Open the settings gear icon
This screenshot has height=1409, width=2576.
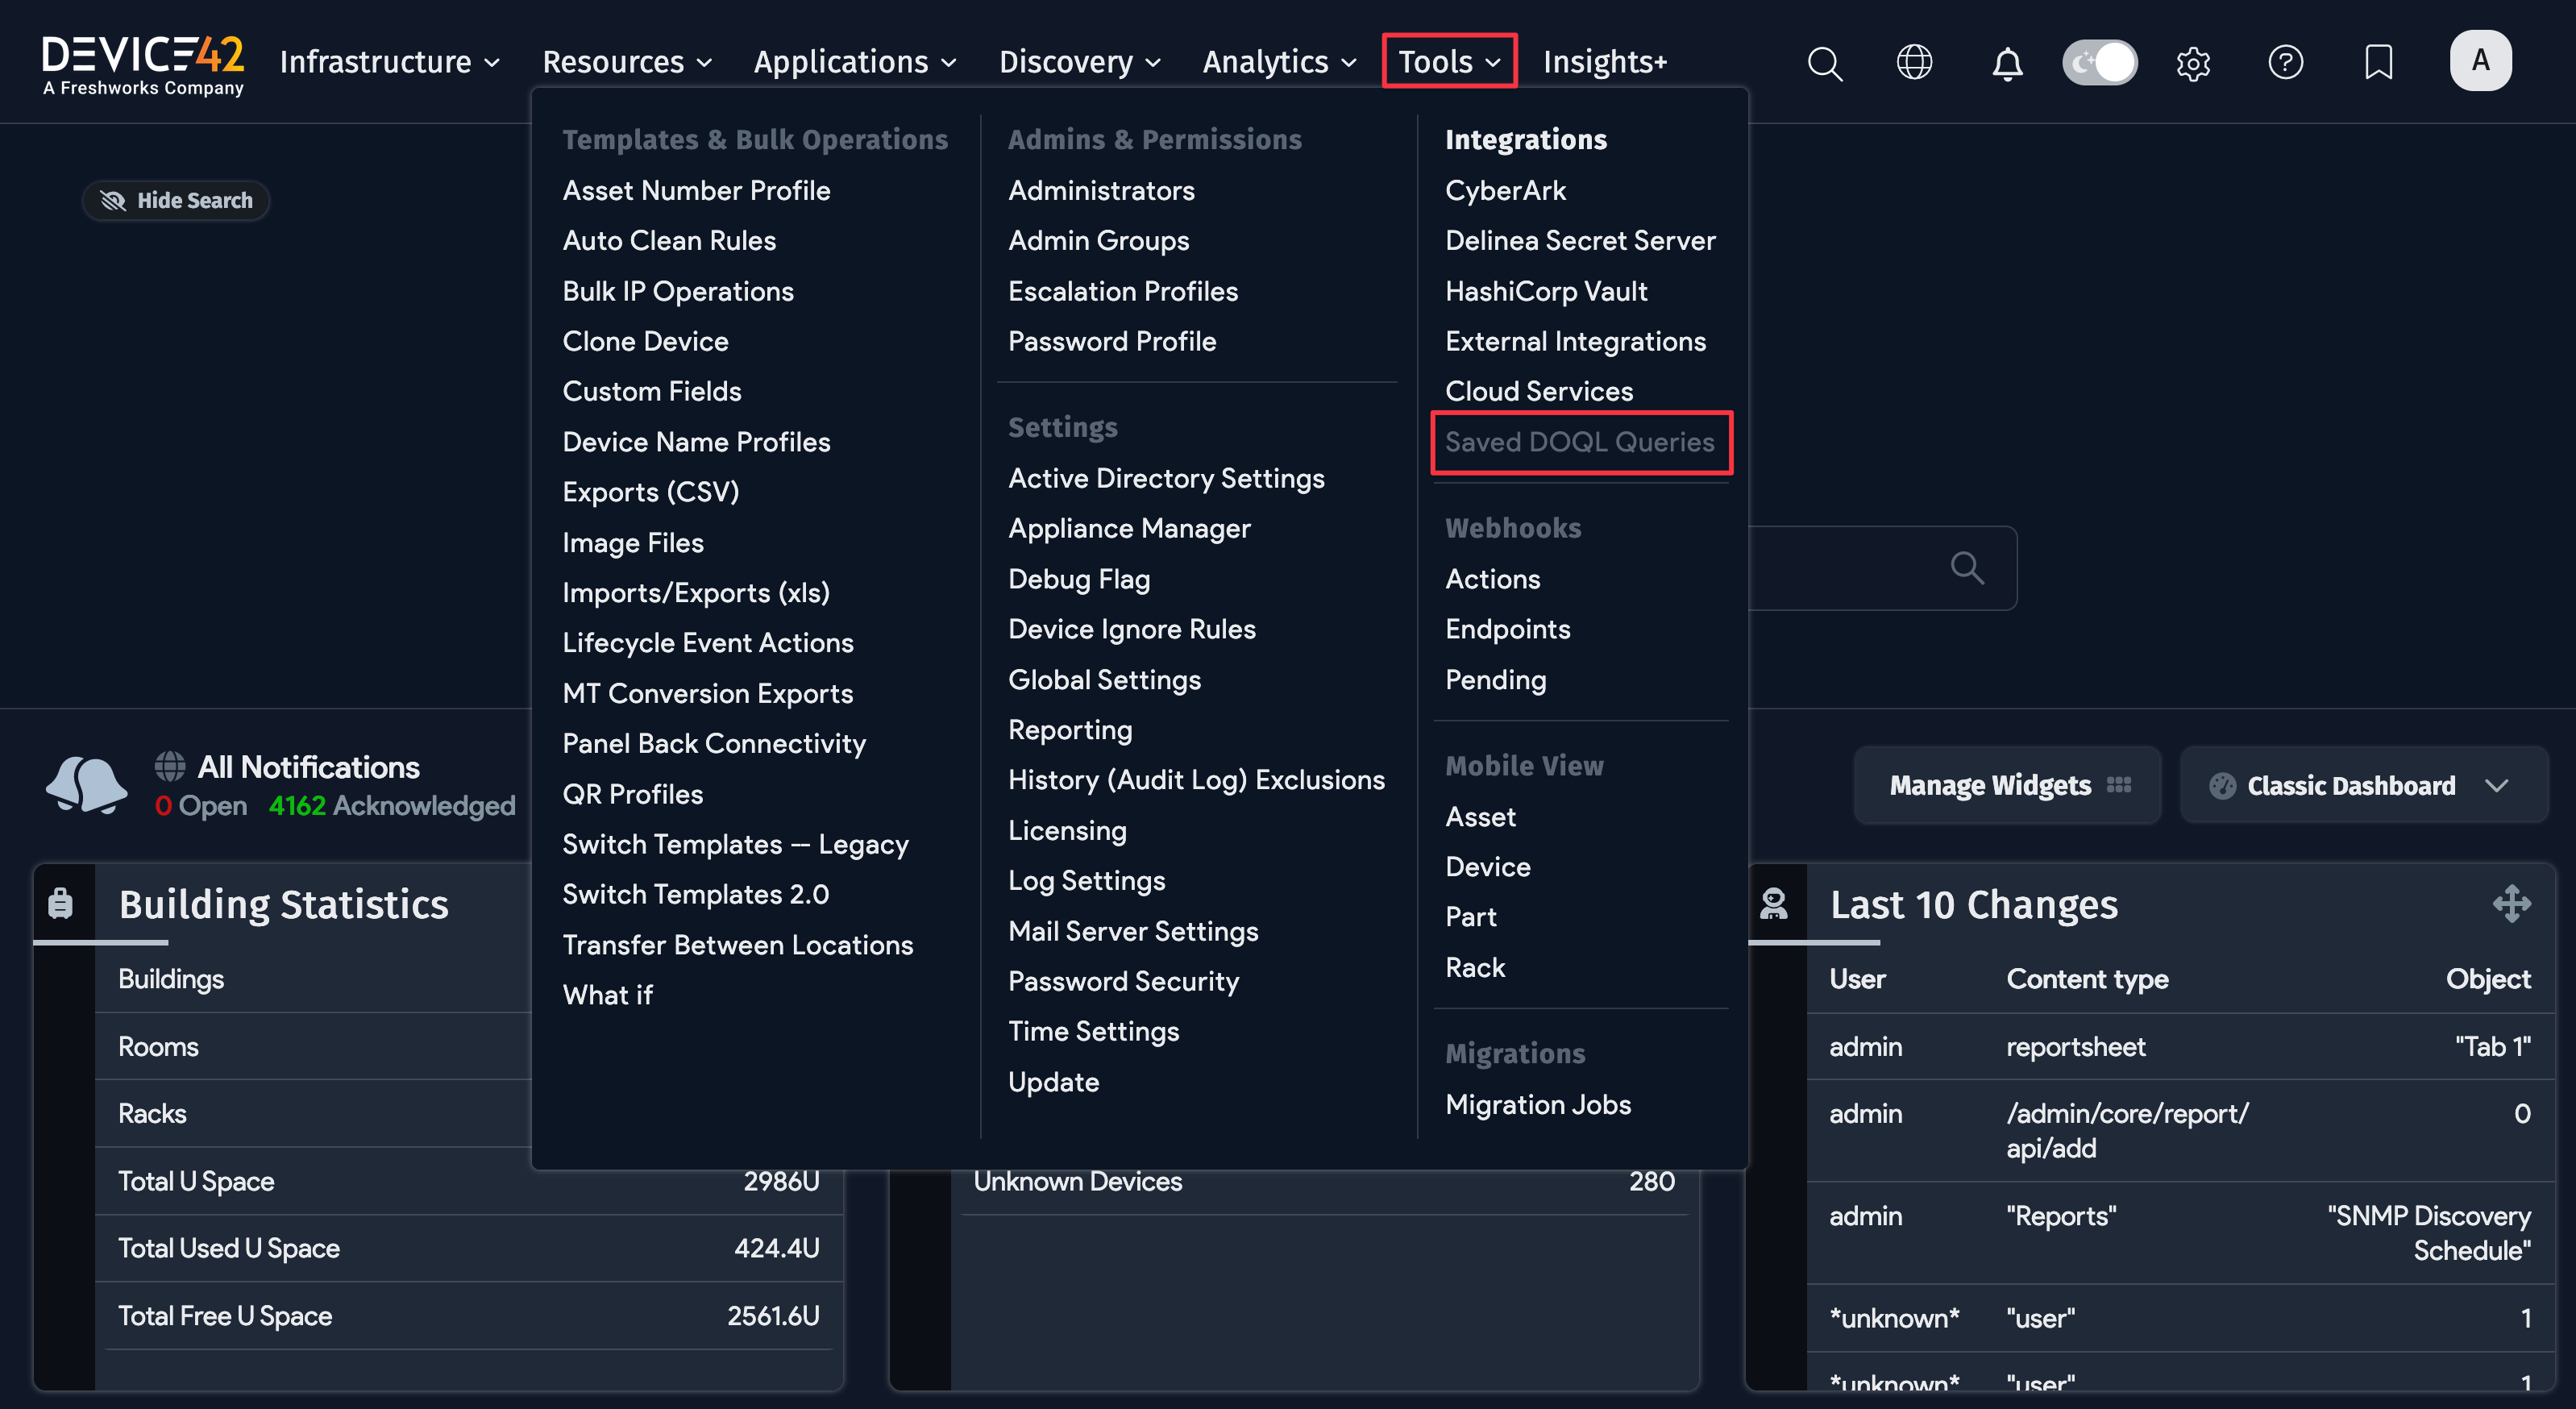[x=2194, y=63]
